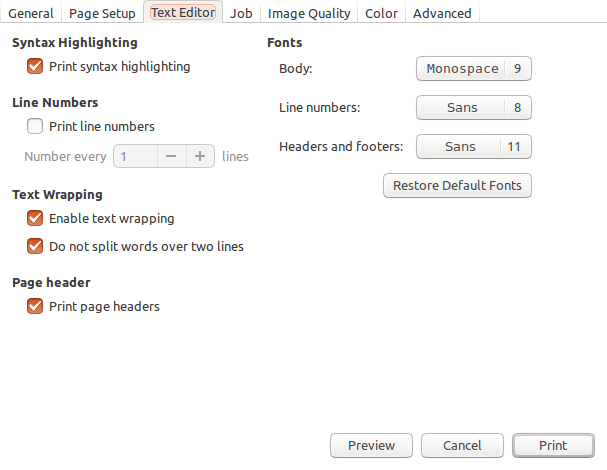Click the Syntax Highlighting heading
Viewport: 607px width, 470px height.
tap(75, 43)
